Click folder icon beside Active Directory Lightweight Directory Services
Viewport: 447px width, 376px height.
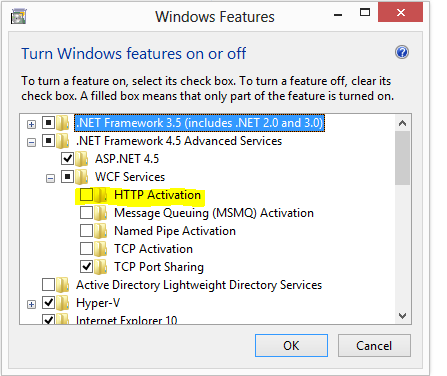click(x=62, y=285)
